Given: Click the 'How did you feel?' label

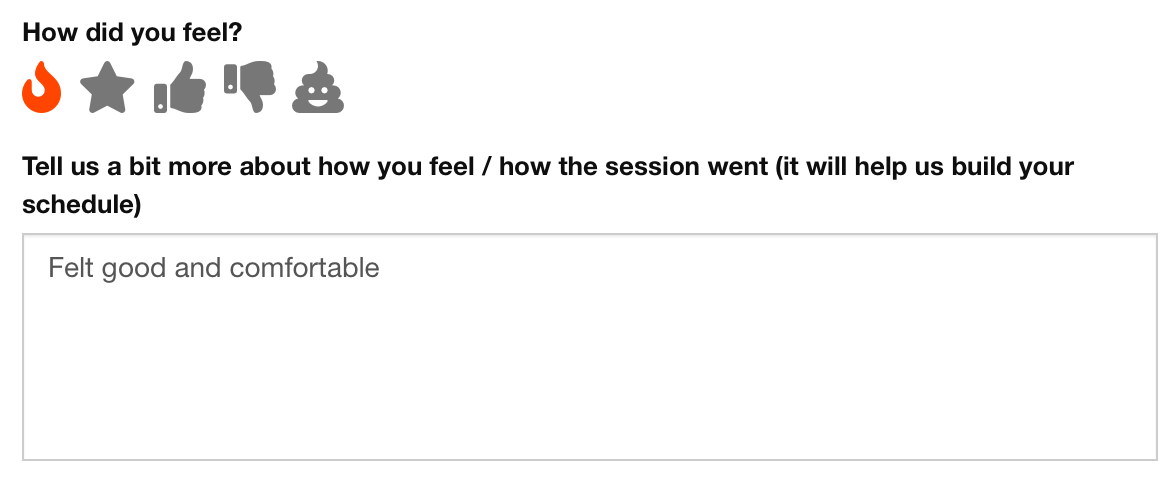Looking at the screenshot, I should coord(132,32).
